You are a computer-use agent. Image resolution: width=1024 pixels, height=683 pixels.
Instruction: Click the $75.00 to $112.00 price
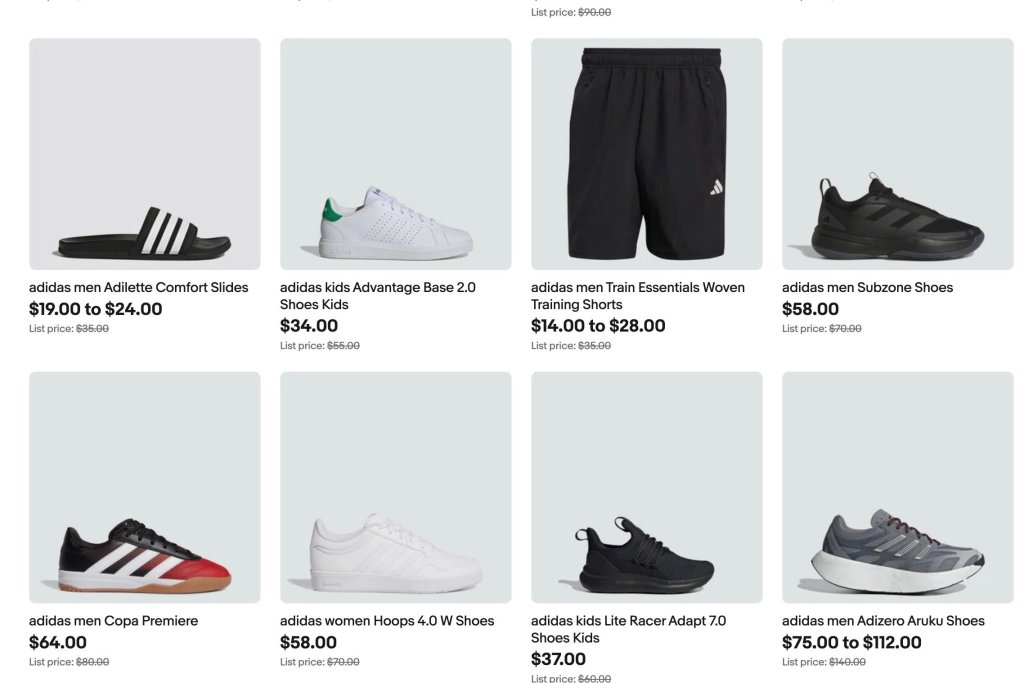coord(852,642)
